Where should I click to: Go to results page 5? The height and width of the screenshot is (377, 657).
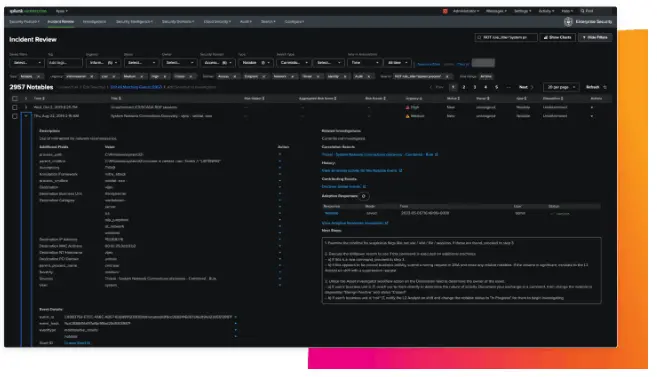(497, 87)
